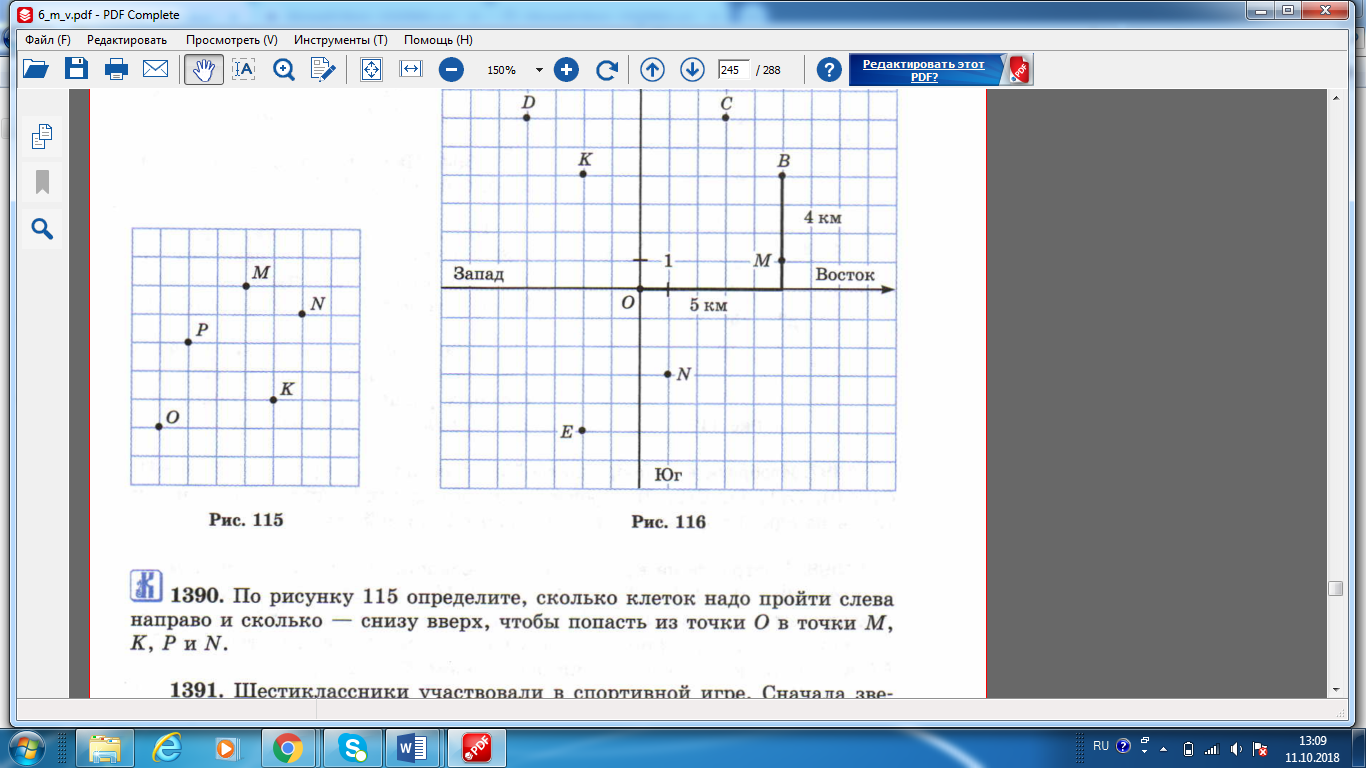Image resolution: width=1366 pixels, height=768 pixels.
Task: Click the 'Редактировать этот PDF?' banner
Action: coord(941,70)
